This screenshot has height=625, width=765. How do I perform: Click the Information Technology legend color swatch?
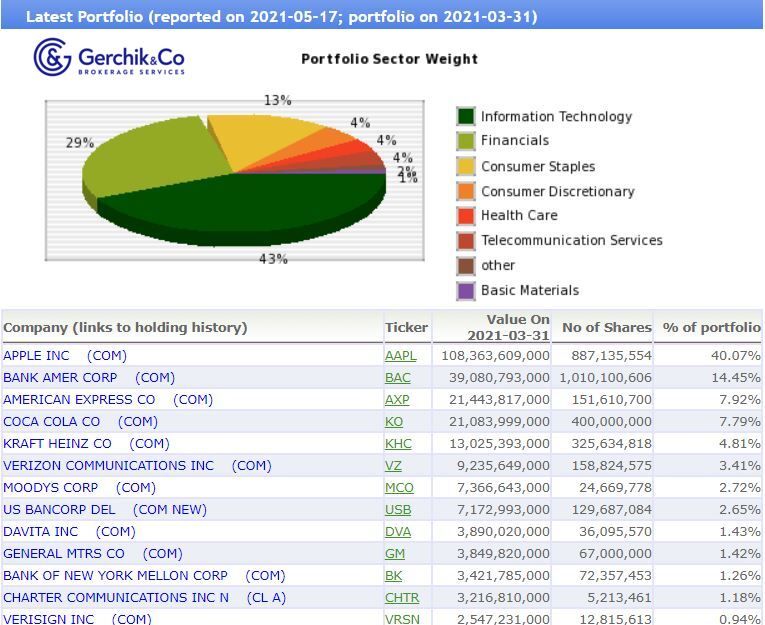click(466, 117)
